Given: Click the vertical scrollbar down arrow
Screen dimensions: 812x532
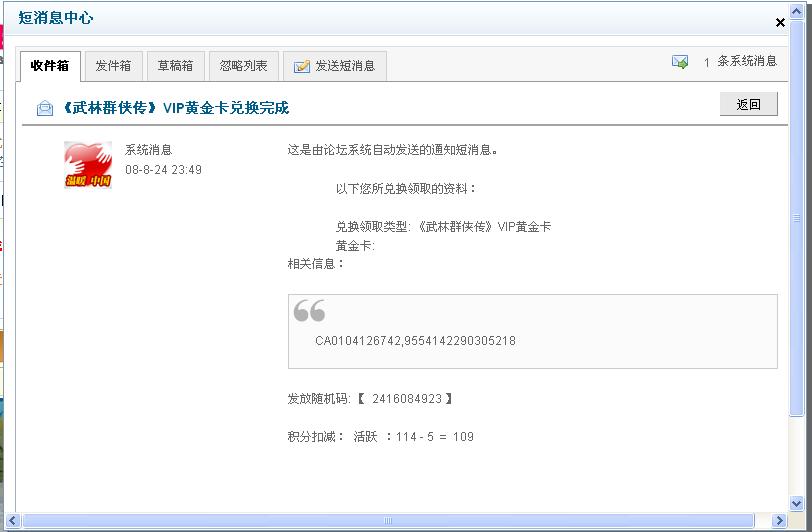Looking at the screenshot, I should click(x=797, y=504).
